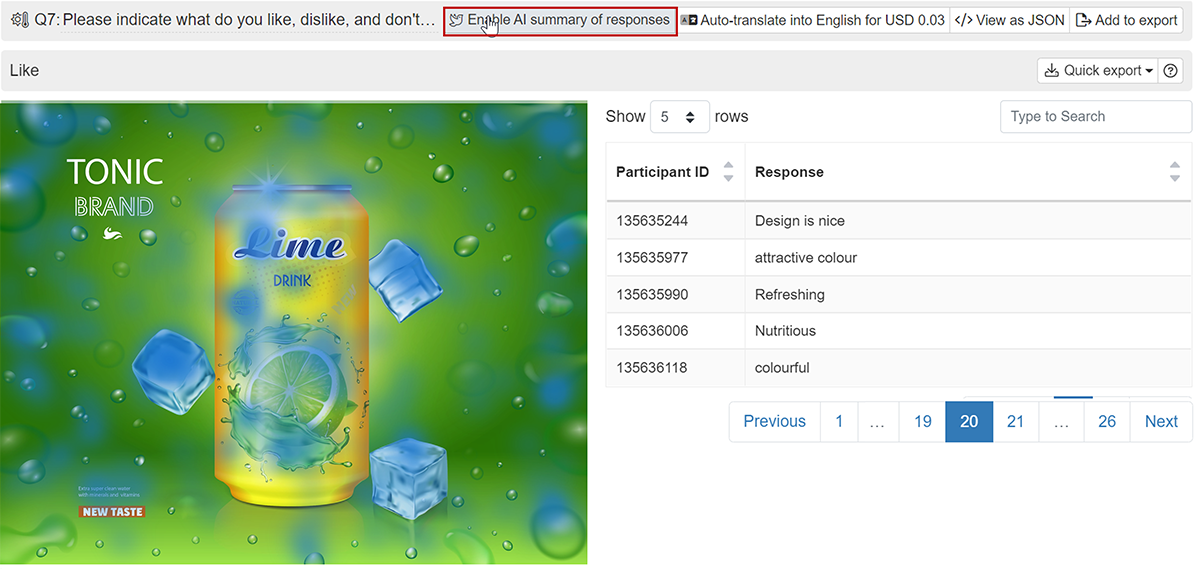Click Auto-translate into English button
This screenshot has height=569, width=1200.
pyautogui.click(x=812, y=20)
